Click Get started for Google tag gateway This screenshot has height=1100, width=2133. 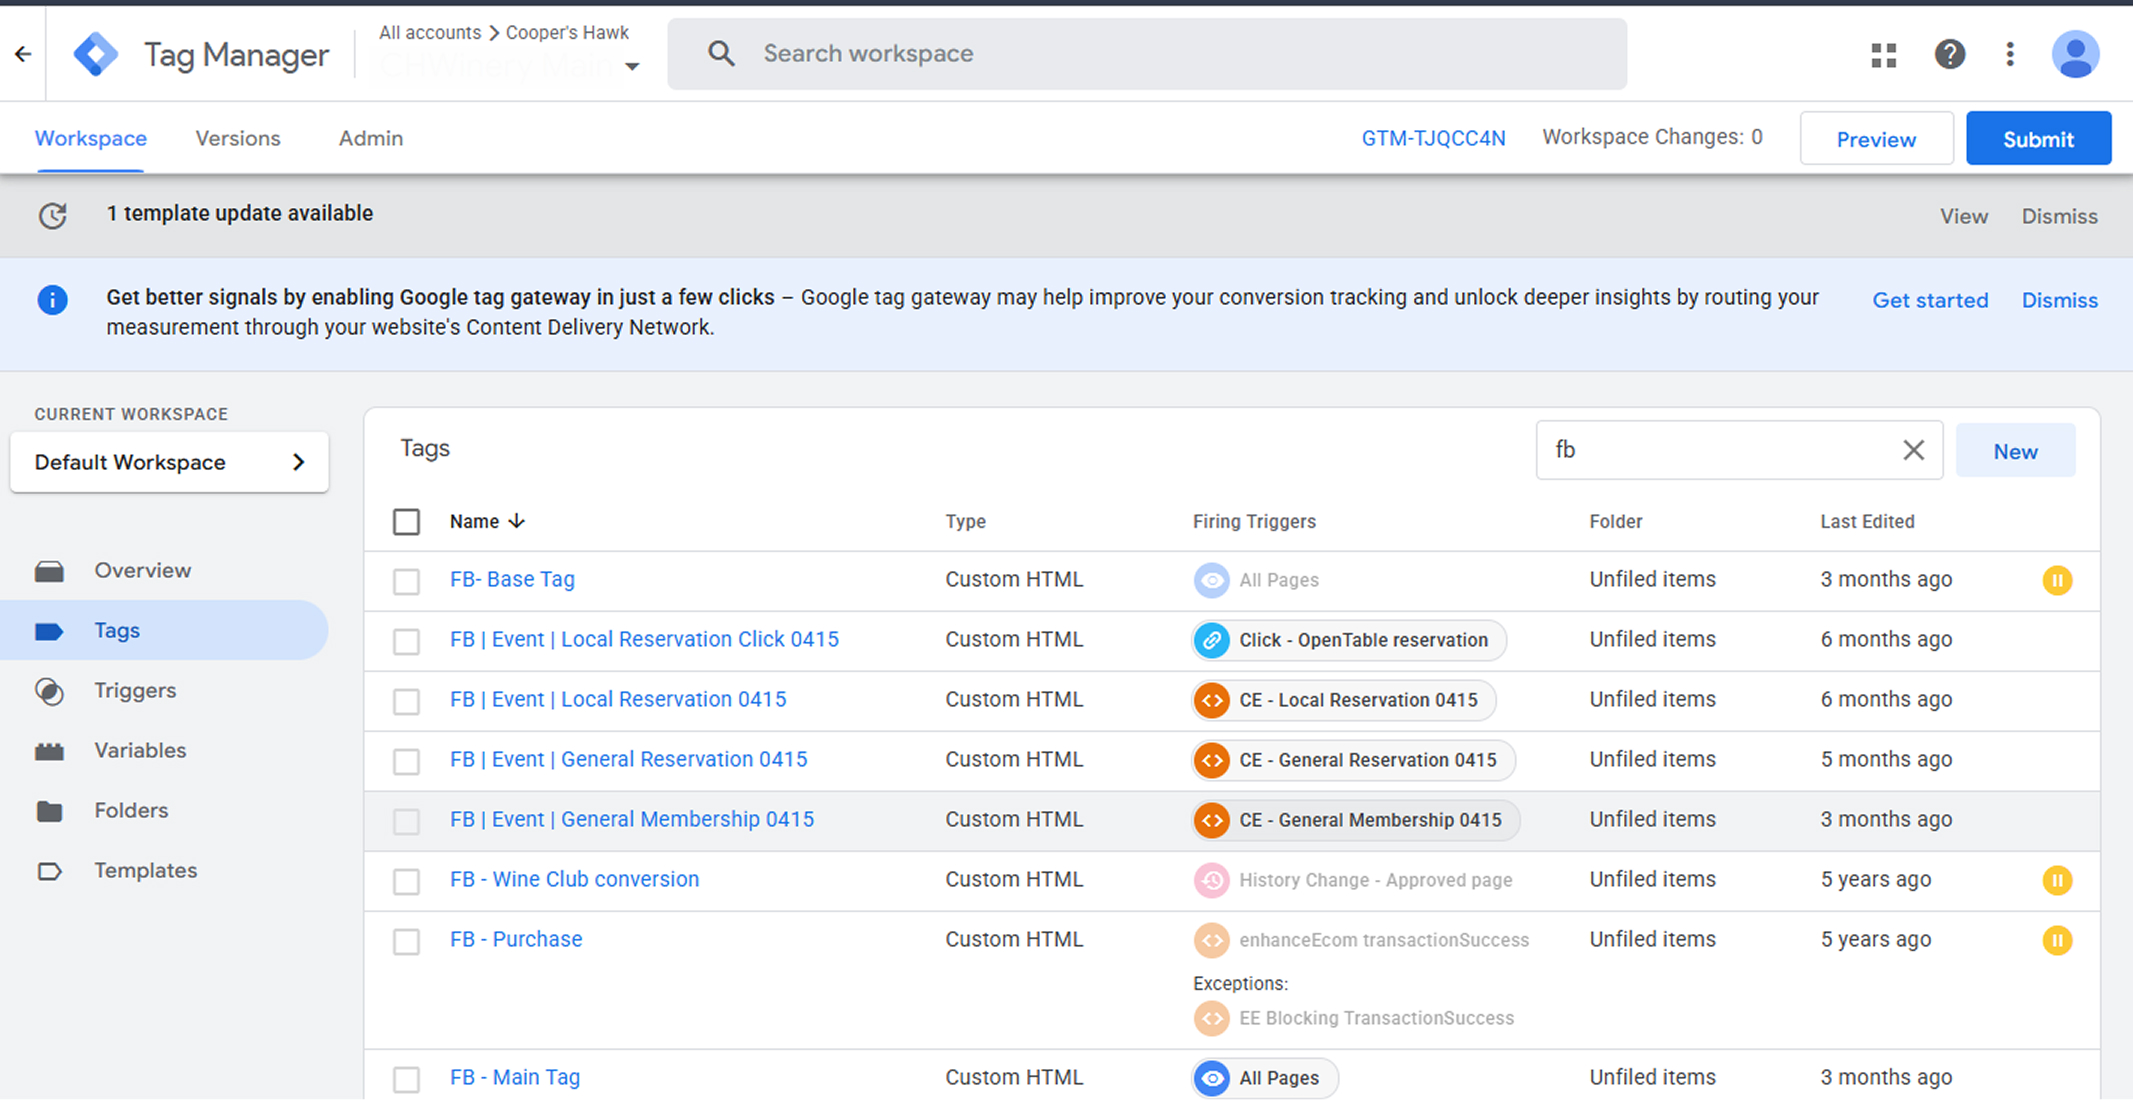1930,300
